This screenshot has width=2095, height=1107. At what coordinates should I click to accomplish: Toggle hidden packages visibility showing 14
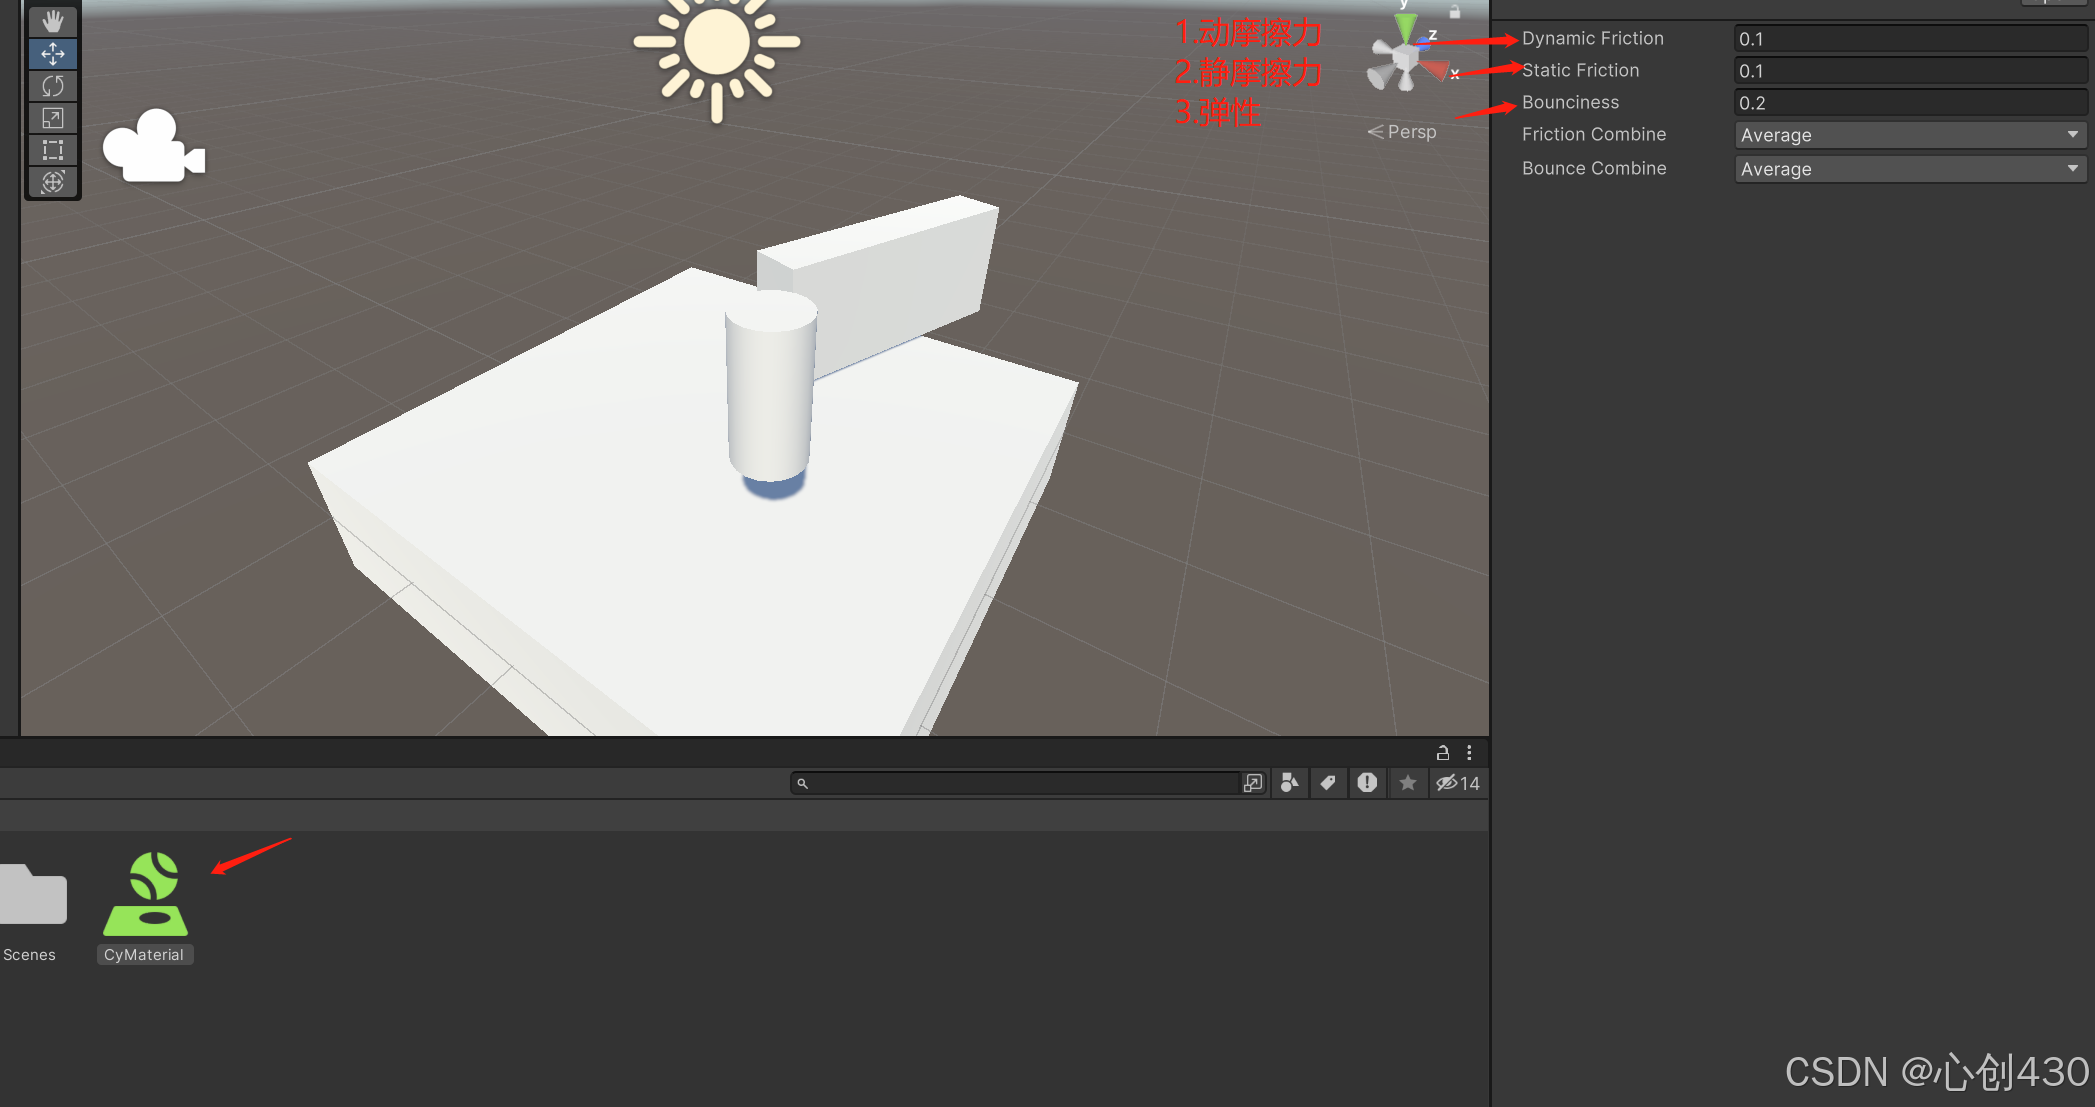click(x=1458, y=783)
